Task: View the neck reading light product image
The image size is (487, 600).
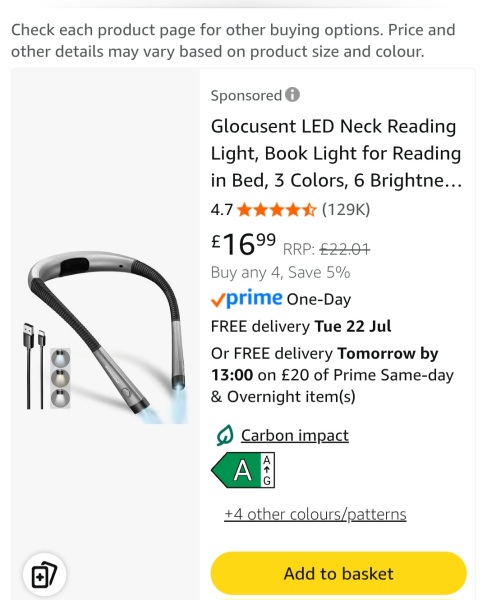Action: 105,337
